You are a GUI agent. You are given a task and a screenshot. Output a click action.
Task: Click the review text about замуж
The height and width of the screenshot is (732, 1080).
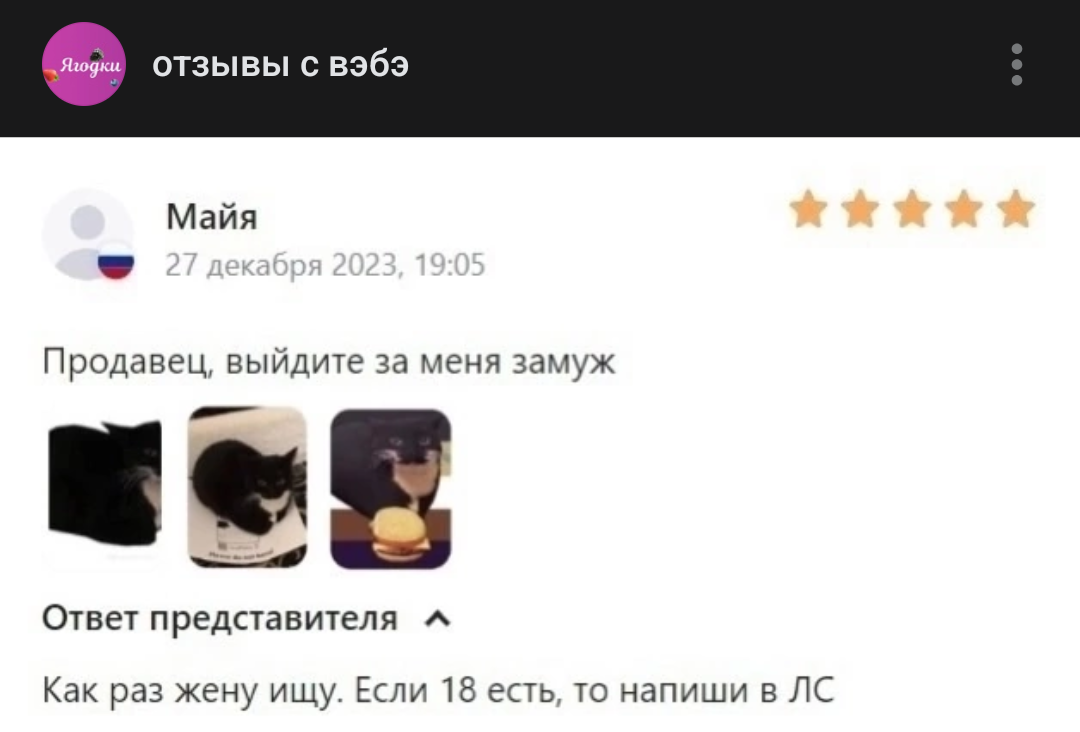(x=329, y=362)
